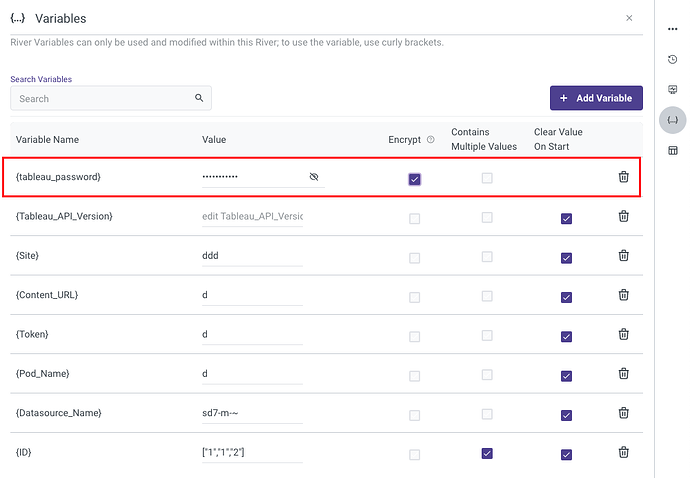
Task: Click the Add Variable button
Action: 596,98
